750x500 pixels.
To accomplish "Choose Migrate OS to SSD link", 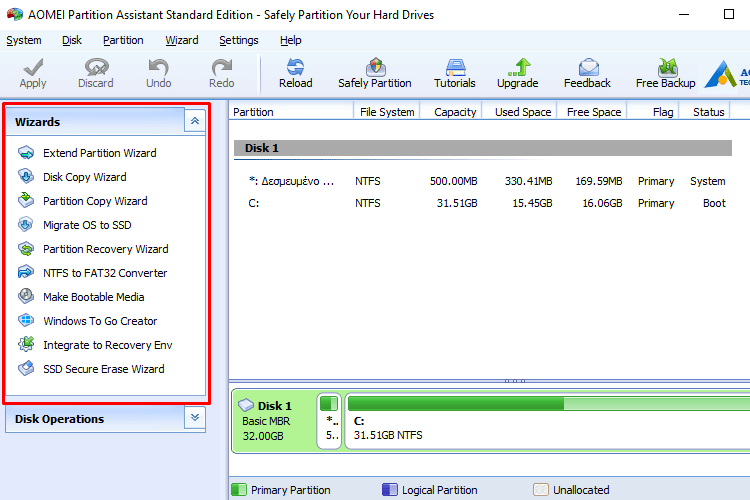I will click(x=87, y=225).
